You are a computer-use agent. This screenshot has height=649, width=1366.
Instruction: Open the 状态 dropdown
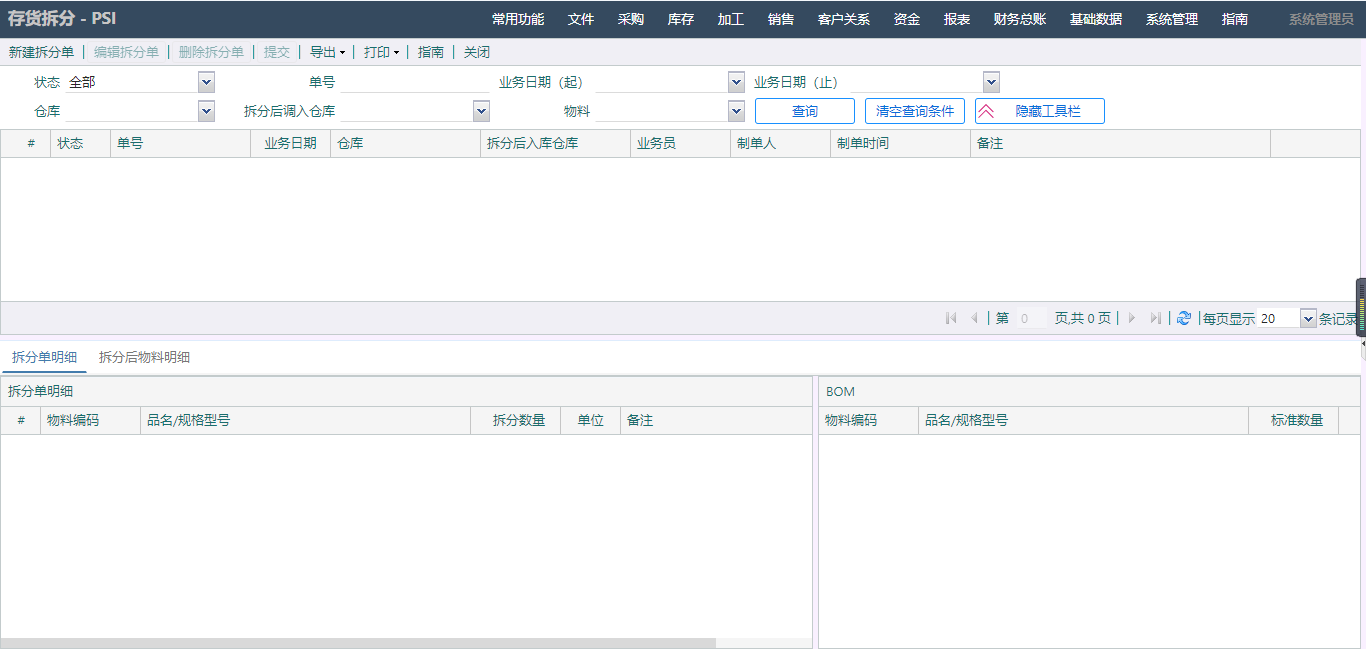point(206,82)
